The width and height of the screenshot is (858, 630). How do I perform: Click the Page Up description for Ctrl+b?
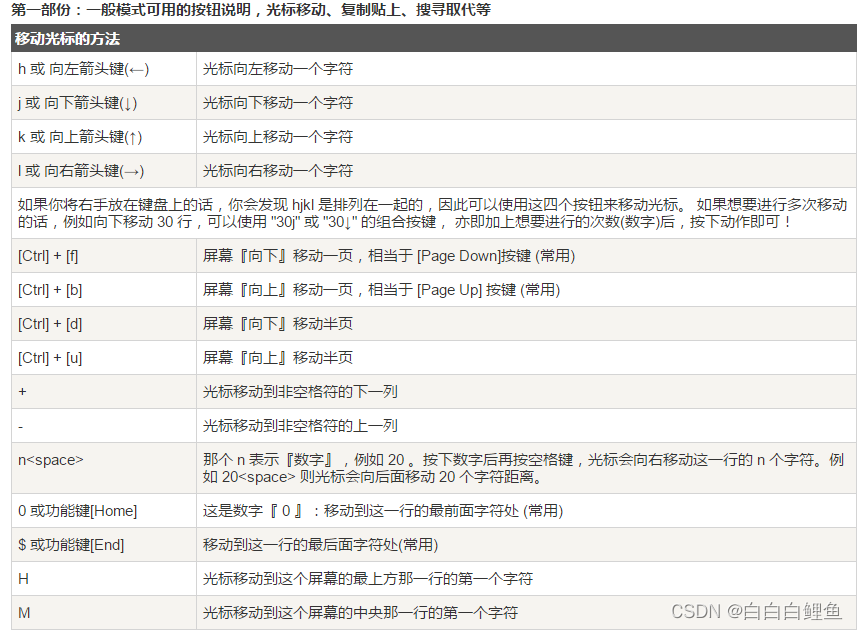tap(381, 290)
